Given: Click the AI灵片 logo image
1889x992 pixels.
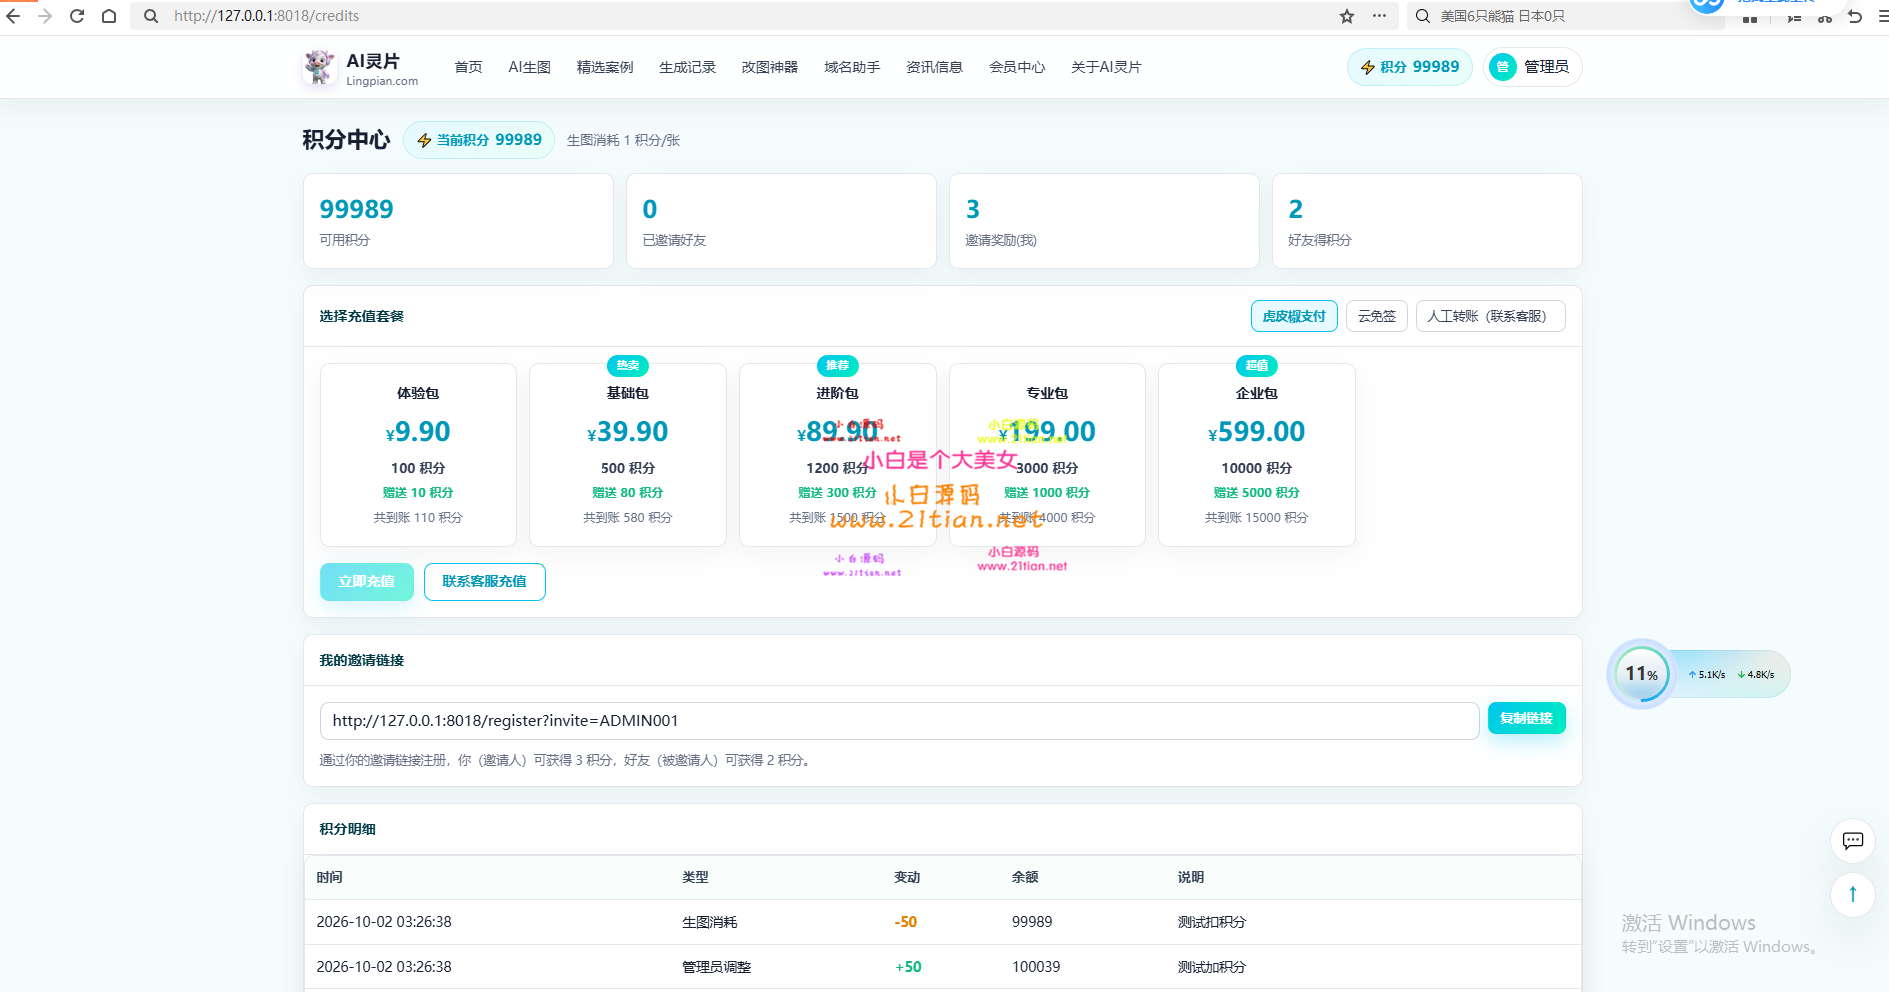Looking at the screenshot, I should coord(320,67).
